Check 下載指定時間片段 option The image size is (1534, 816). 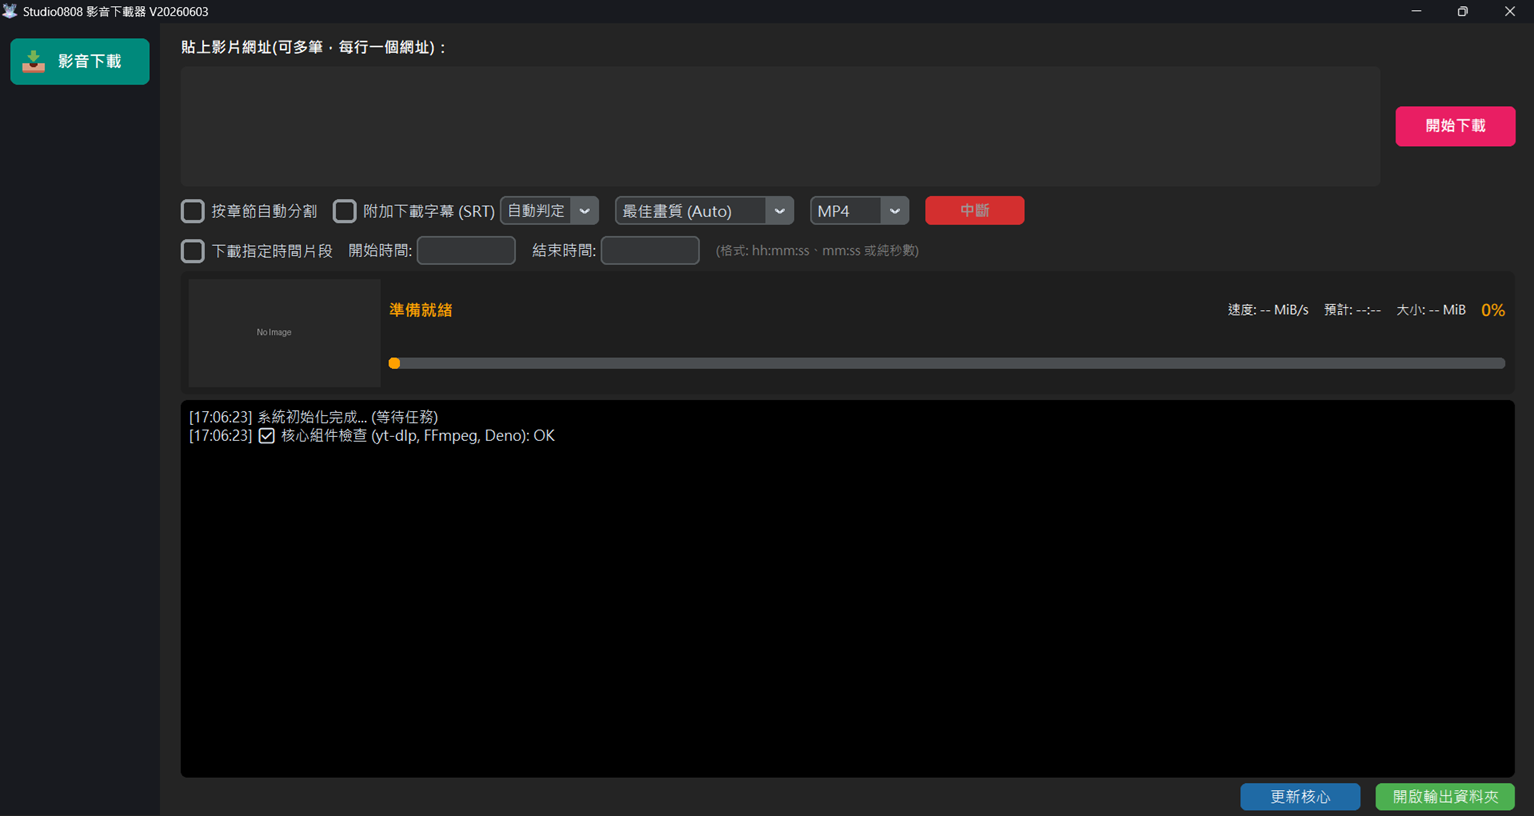(x=193, y=251)
